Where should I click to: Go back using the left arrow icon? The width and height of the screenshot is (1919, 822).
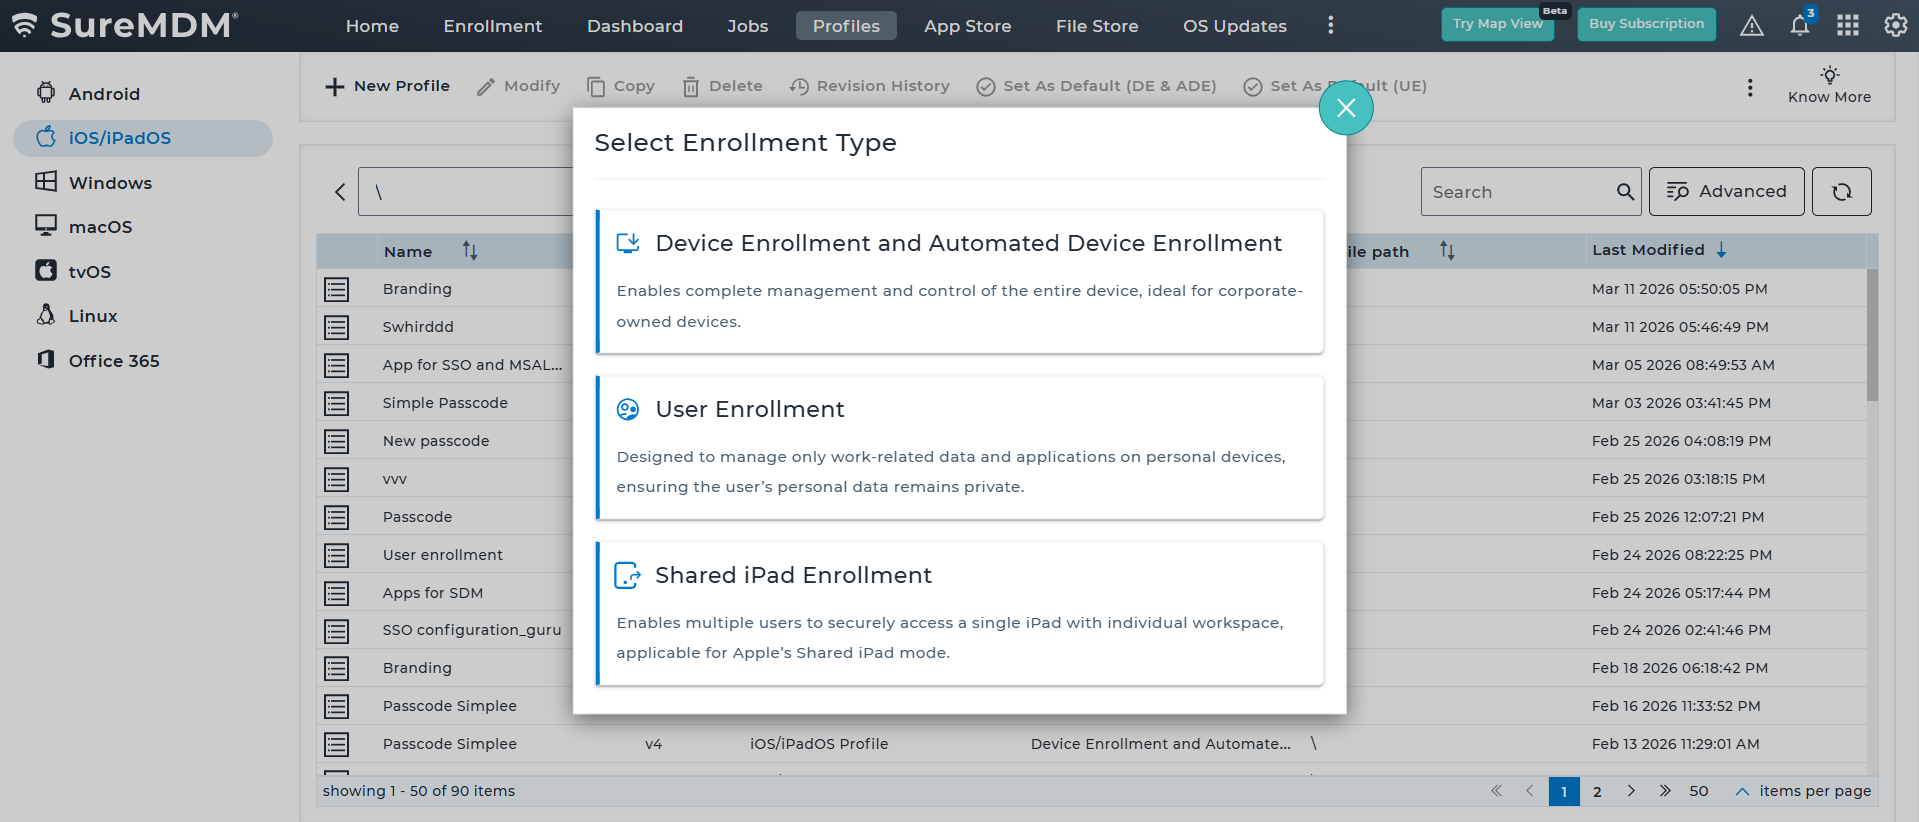[x=340, y=192]
